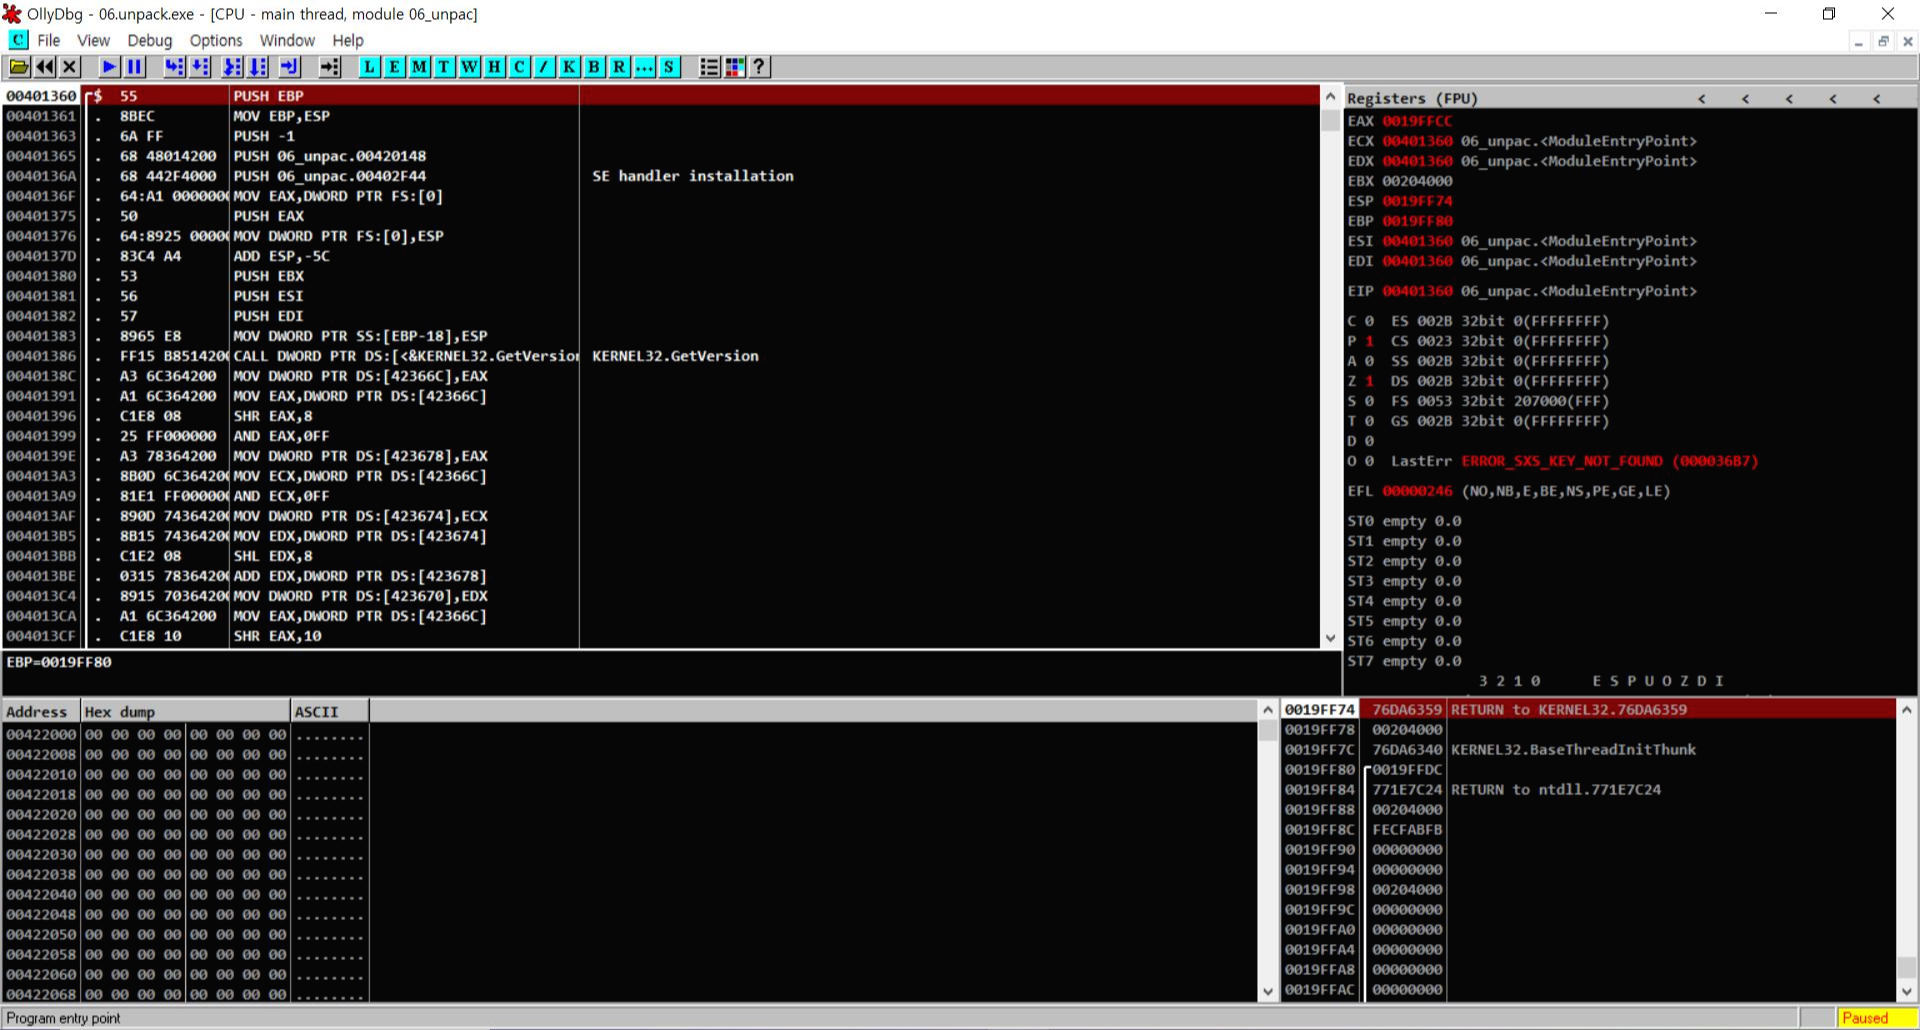Click disassembly scrollbar down arrow
The image size is (1920, 1030).
[1330, 638]
